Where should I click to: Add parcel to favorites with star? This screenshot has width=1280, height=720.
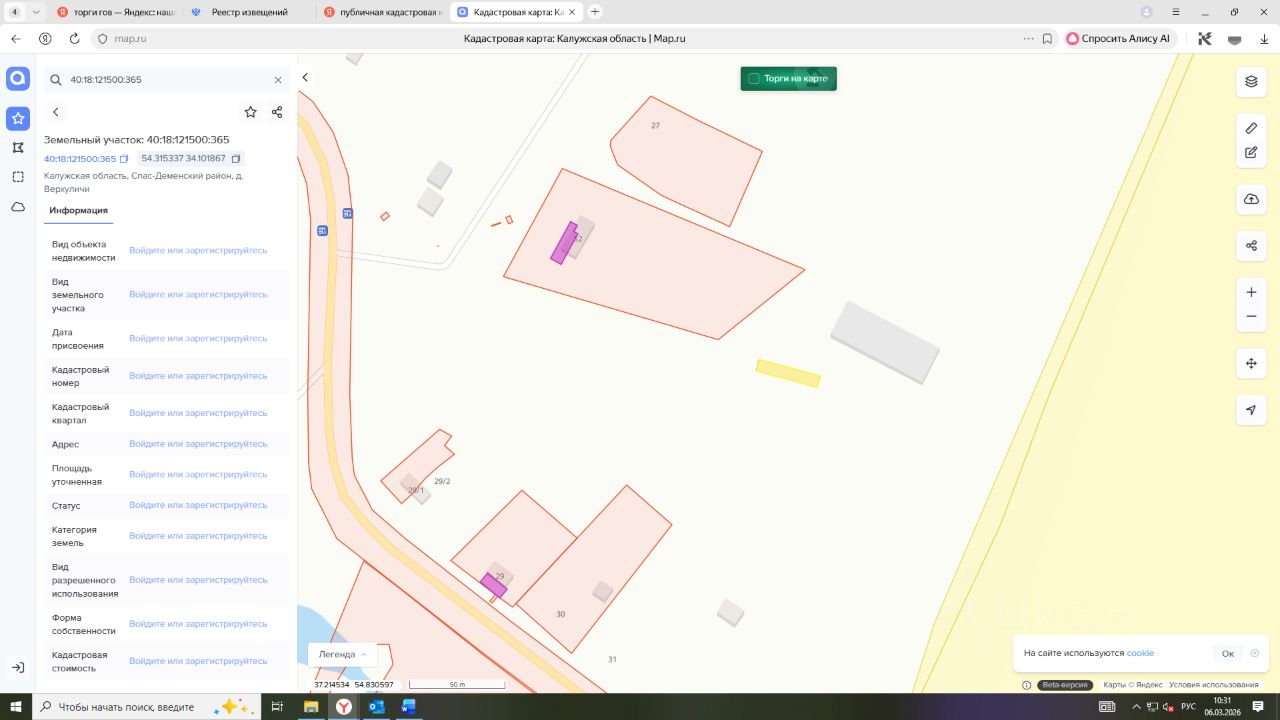point(250,112)
